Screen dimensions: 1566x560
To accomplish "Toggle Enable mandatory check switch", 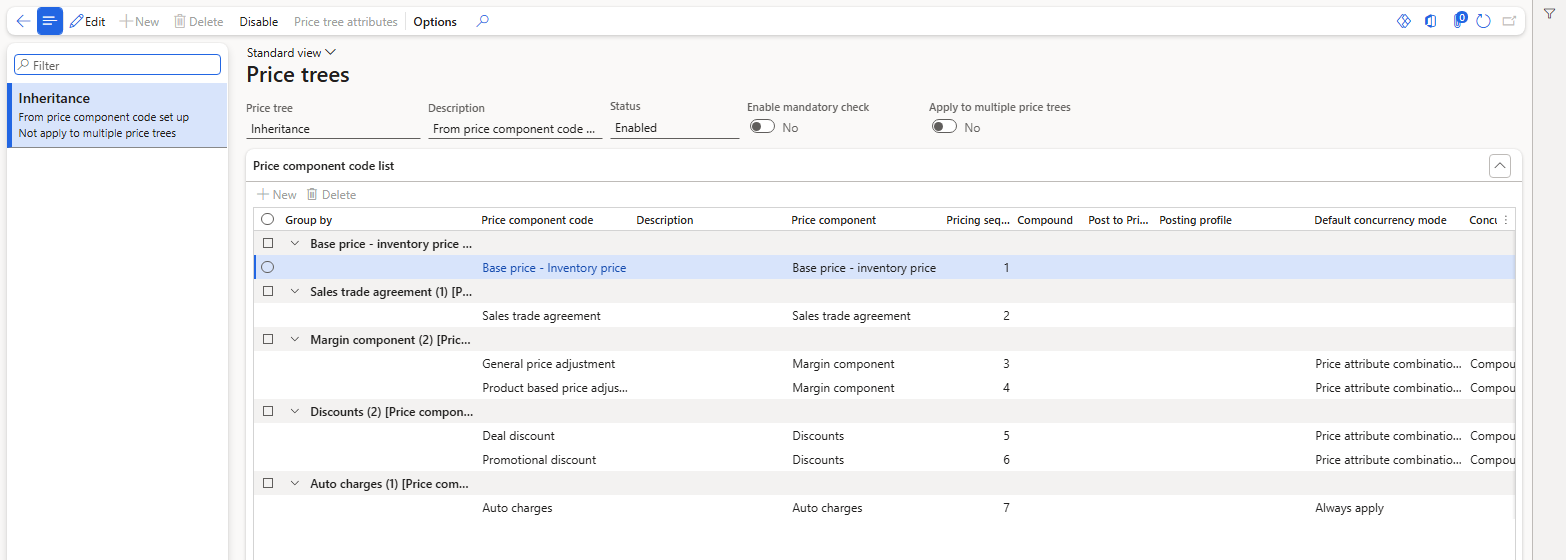I will coord(763,127).
